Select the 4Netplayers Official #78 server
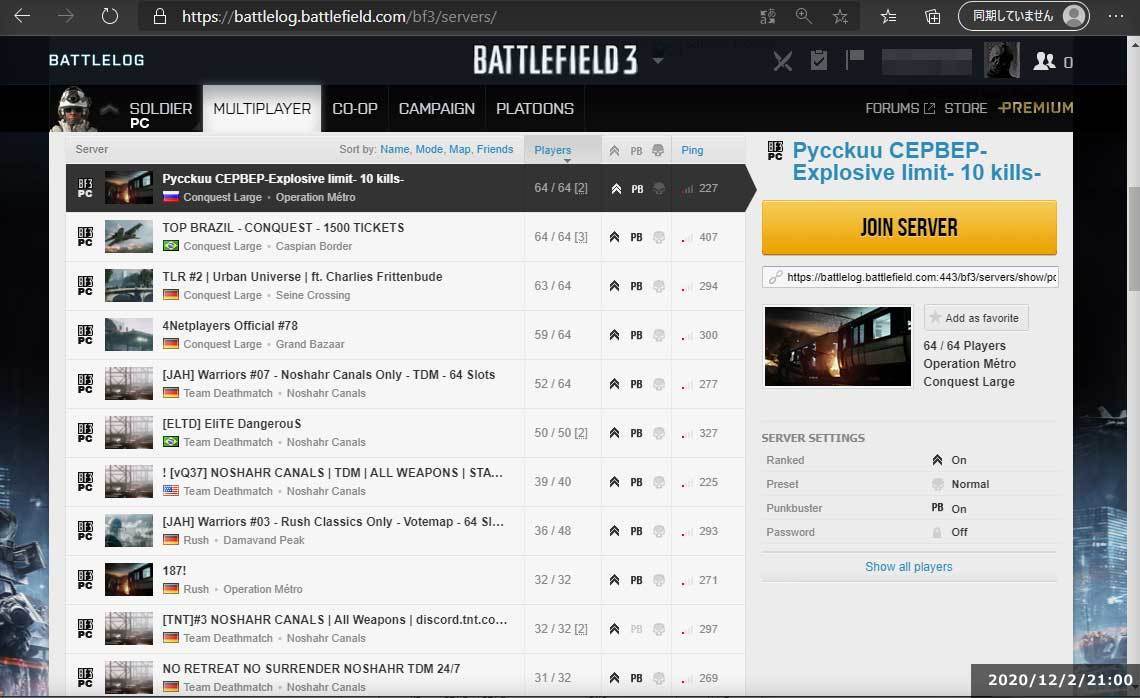This screenshot has width=1140, height=698. [406, 335]
